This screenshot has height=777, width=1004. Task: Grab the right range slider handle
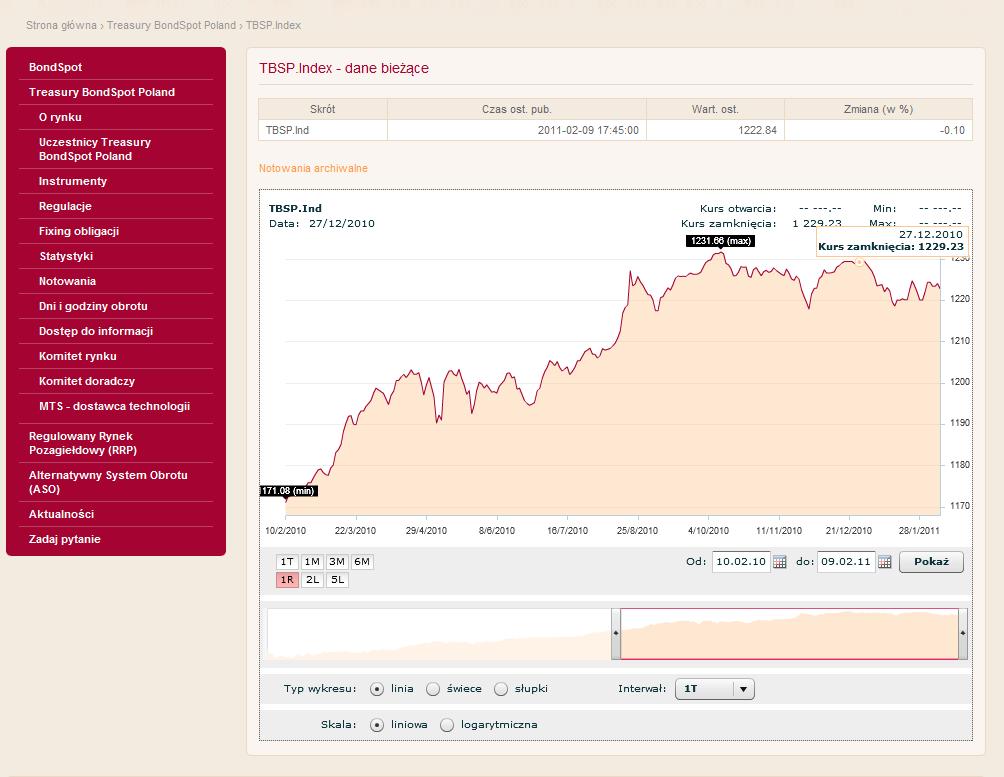pos(963,634)
